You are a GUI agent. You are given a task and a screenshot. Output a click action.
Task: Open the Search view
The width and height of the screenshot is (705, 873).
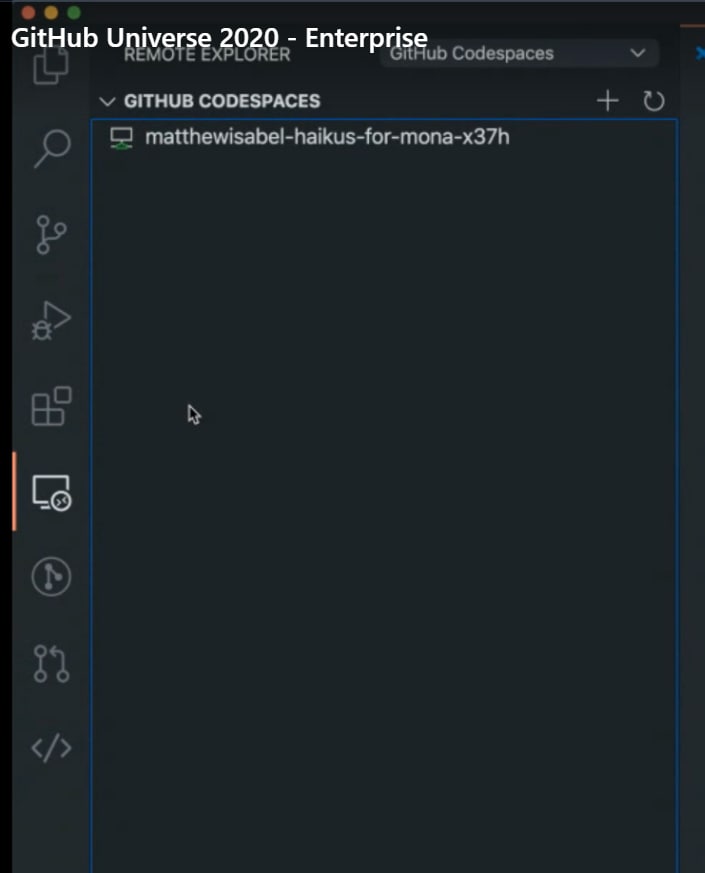coord(52,148)
